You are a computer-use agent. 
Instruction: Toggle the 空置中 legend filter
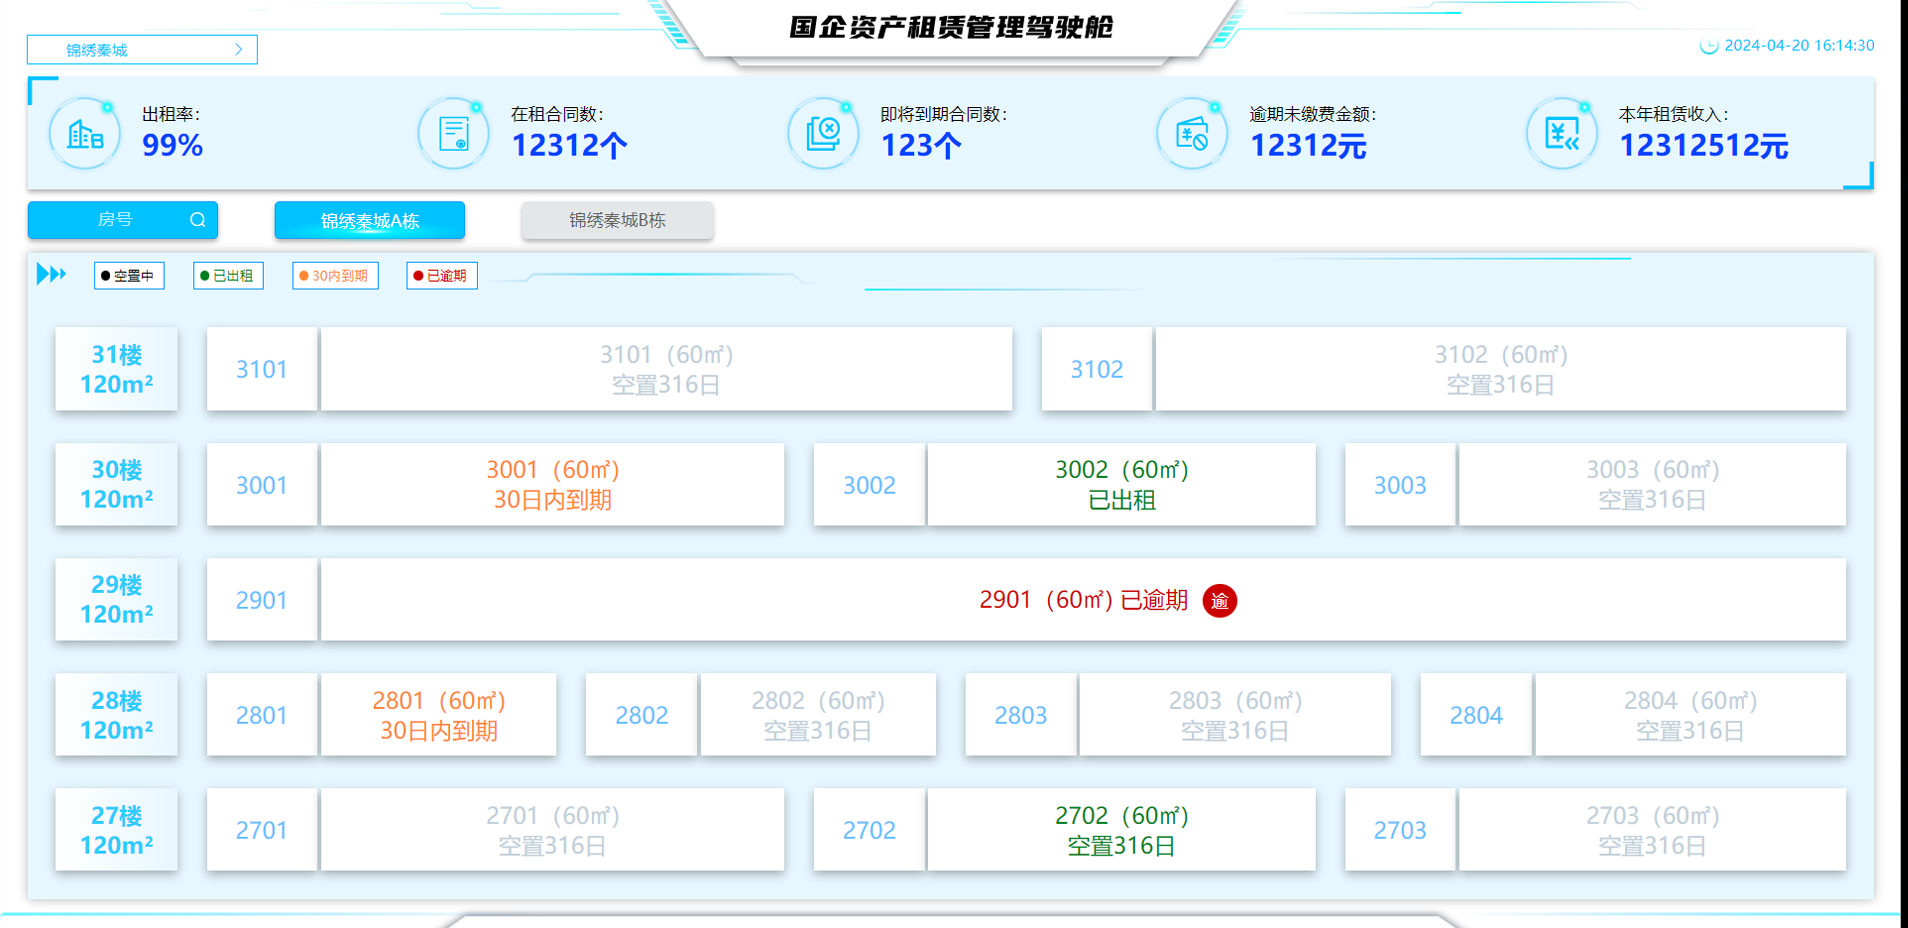tap(129, 276)
